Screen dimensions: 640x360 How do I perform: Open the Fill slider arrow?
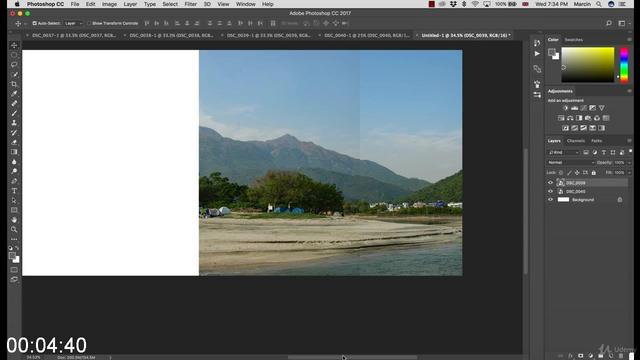[629, 173]
